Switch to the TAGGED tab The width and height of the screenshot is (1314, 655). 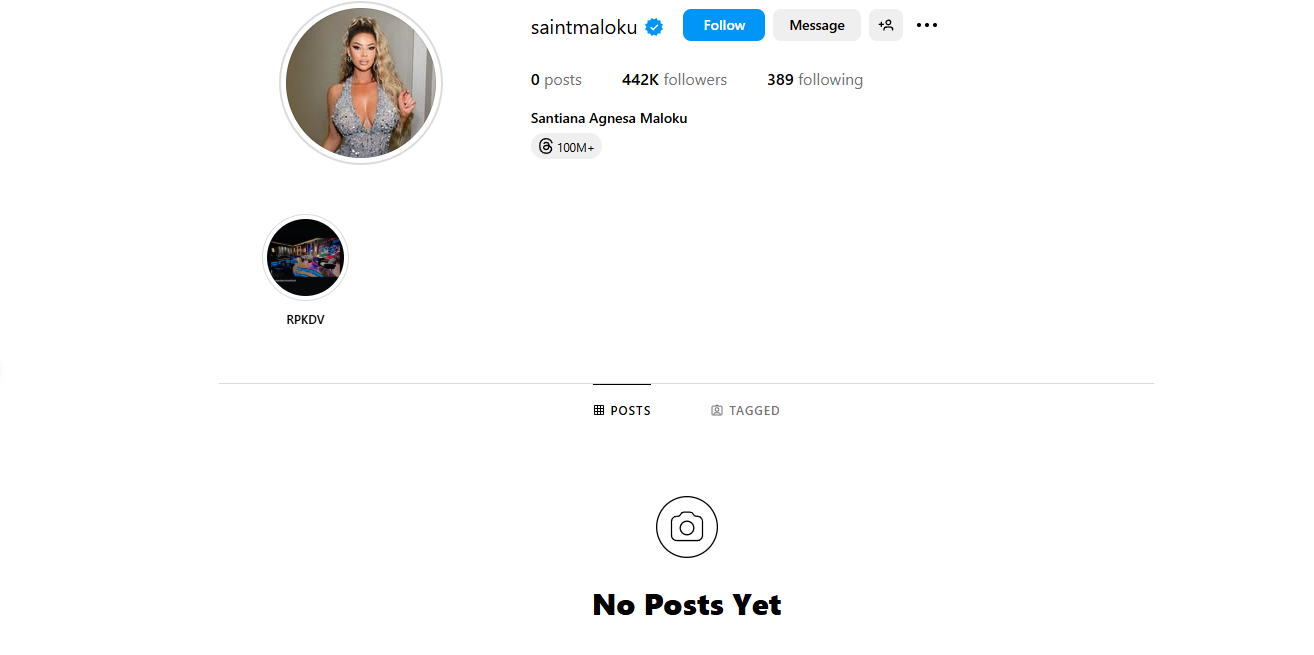(x=745, y=410)
